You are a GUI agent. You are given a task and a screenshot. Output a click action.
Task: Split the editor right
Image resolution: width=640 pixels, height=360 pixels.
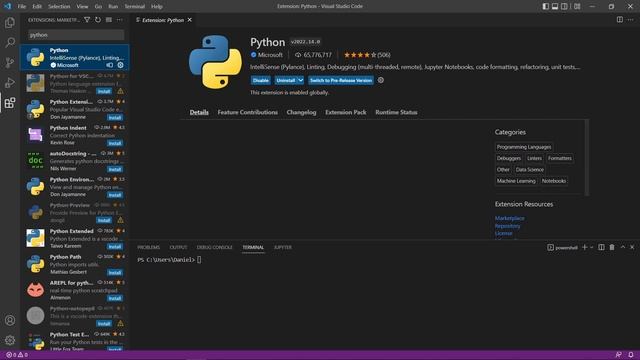[x=620, y=20]
